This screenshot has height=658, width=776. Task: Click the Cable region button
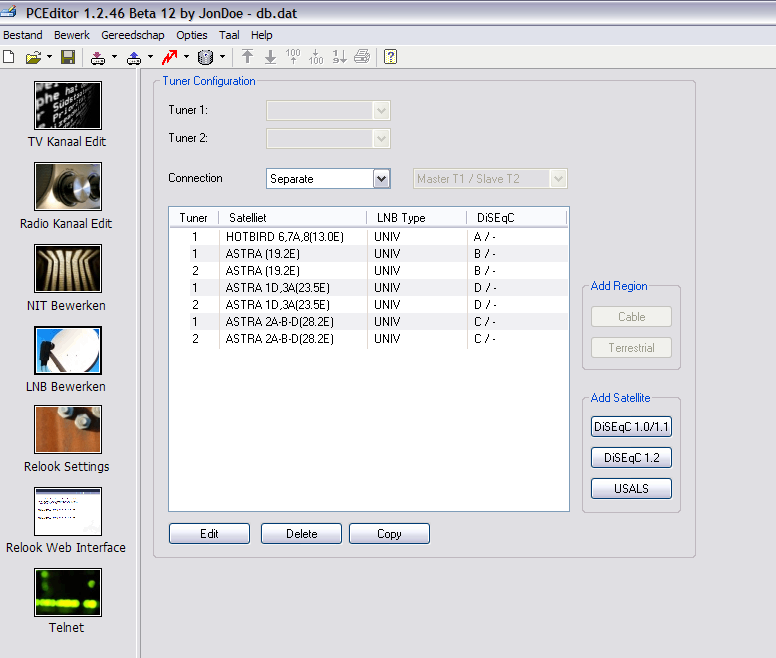pyautogui.click(x=631, y=317)
